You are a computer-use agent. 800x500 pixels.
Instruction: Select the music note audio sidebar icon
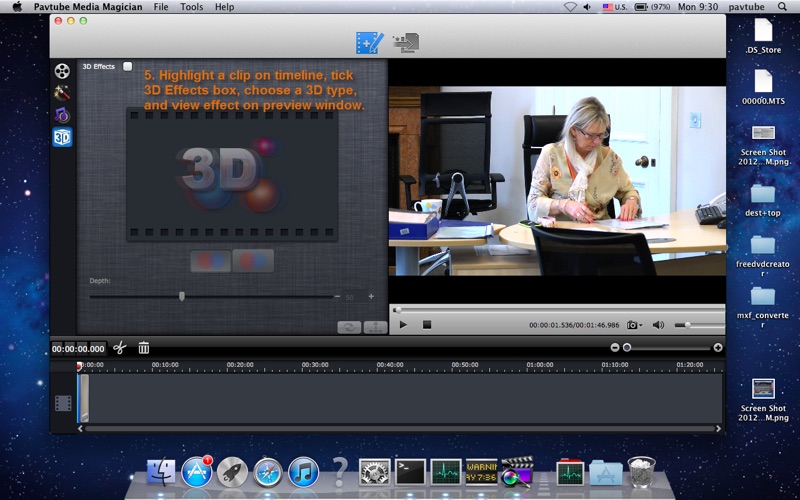62,115
